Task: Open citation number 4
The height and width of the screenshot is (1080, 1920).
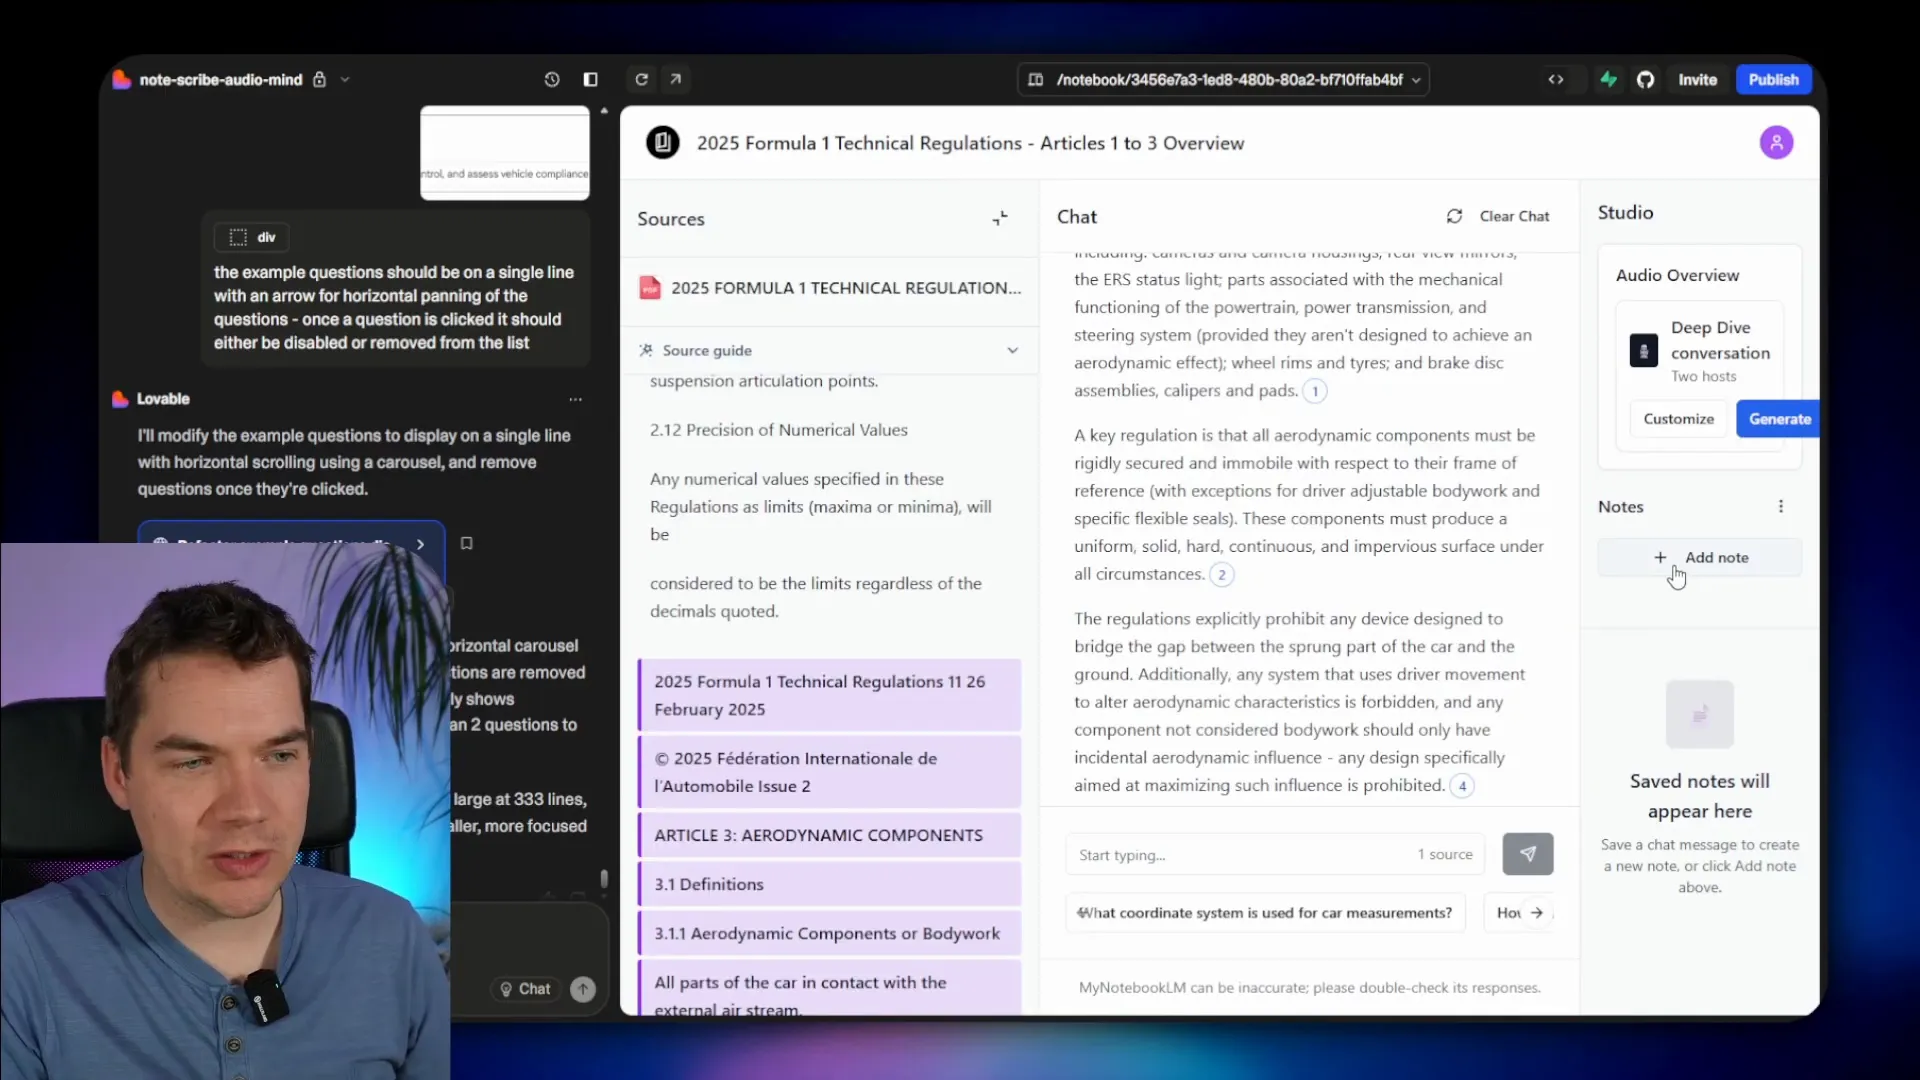Action: (x=1462, y=786)
